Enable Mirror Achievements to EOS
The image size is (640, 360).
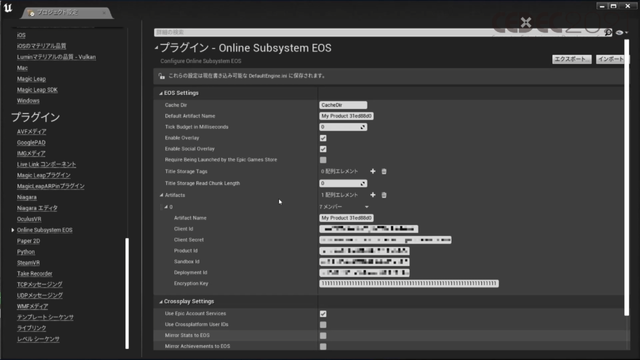point(323,347)
